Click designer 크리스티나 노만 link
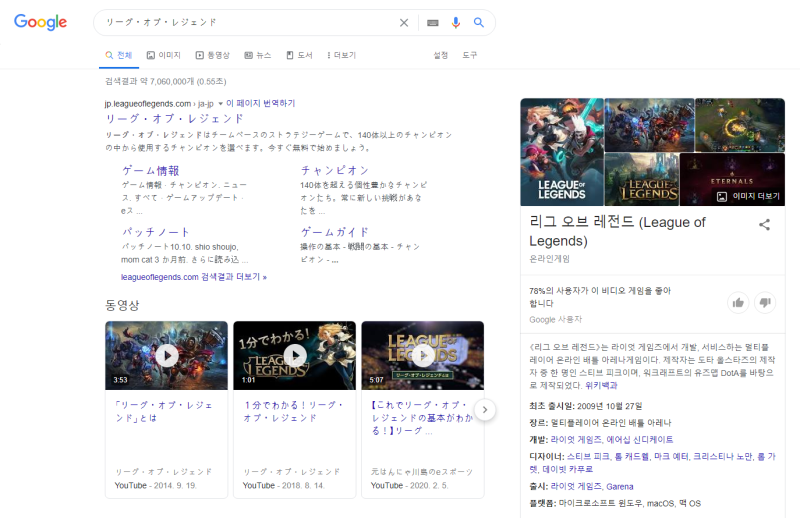Screen dimensions: 800x518 pyautogui.click(x=722, y=456)
